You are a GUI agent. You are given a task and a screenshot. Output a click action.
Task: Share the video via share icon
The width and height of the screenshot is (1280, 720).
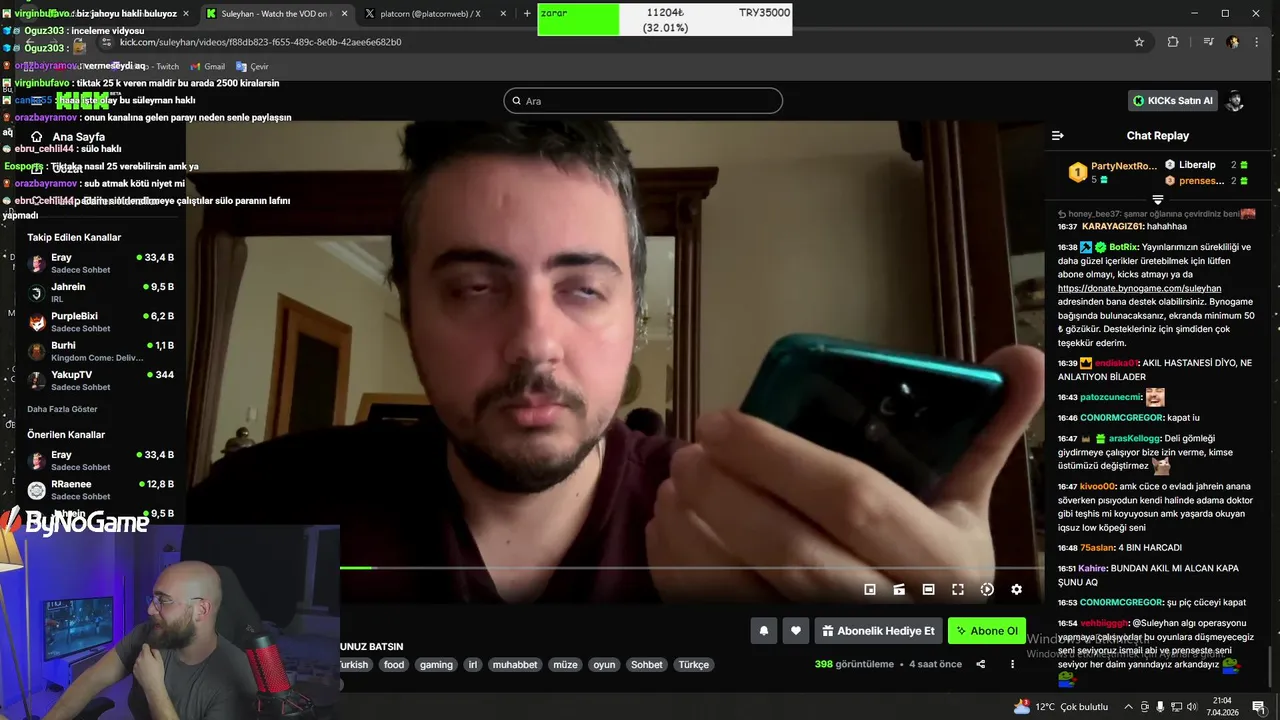pyautogui.click(x=980, y=664)
